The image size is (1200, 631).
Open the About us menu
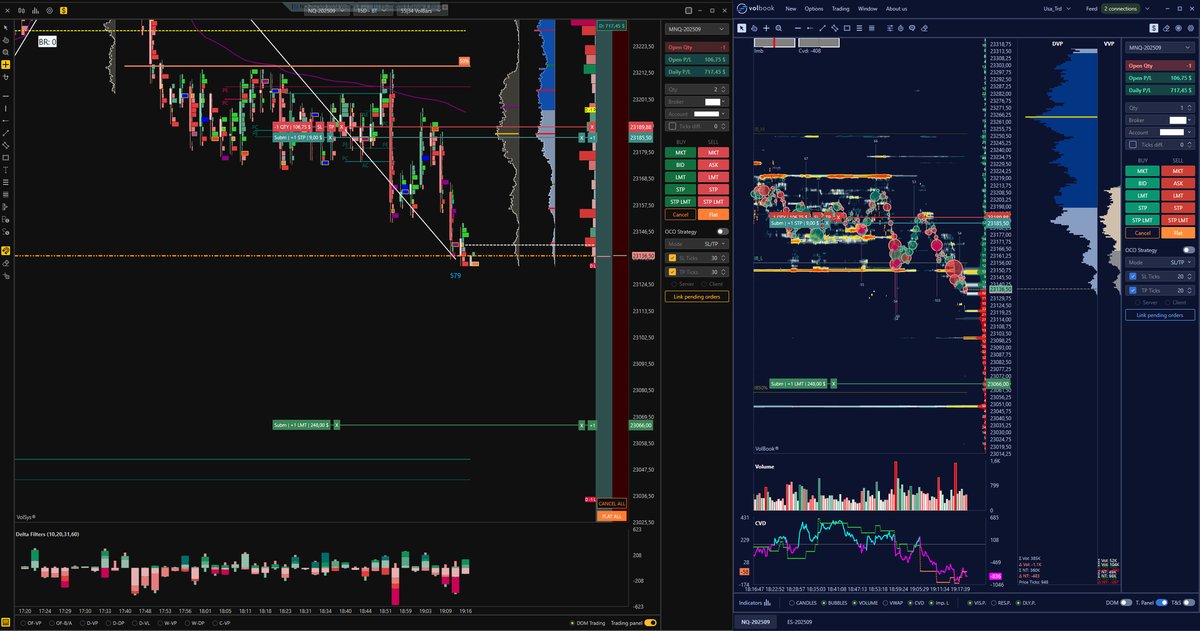897,8
